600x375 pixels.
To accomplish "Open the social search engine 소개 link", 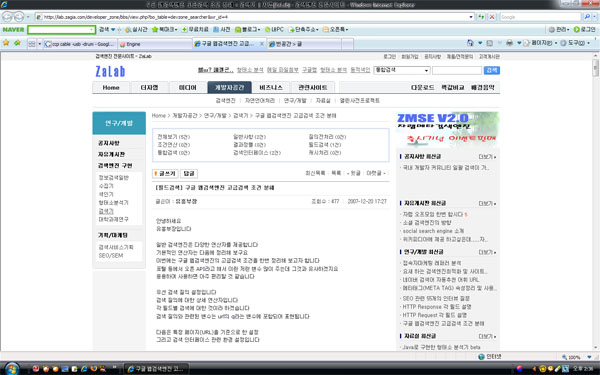I will point(433,231).
